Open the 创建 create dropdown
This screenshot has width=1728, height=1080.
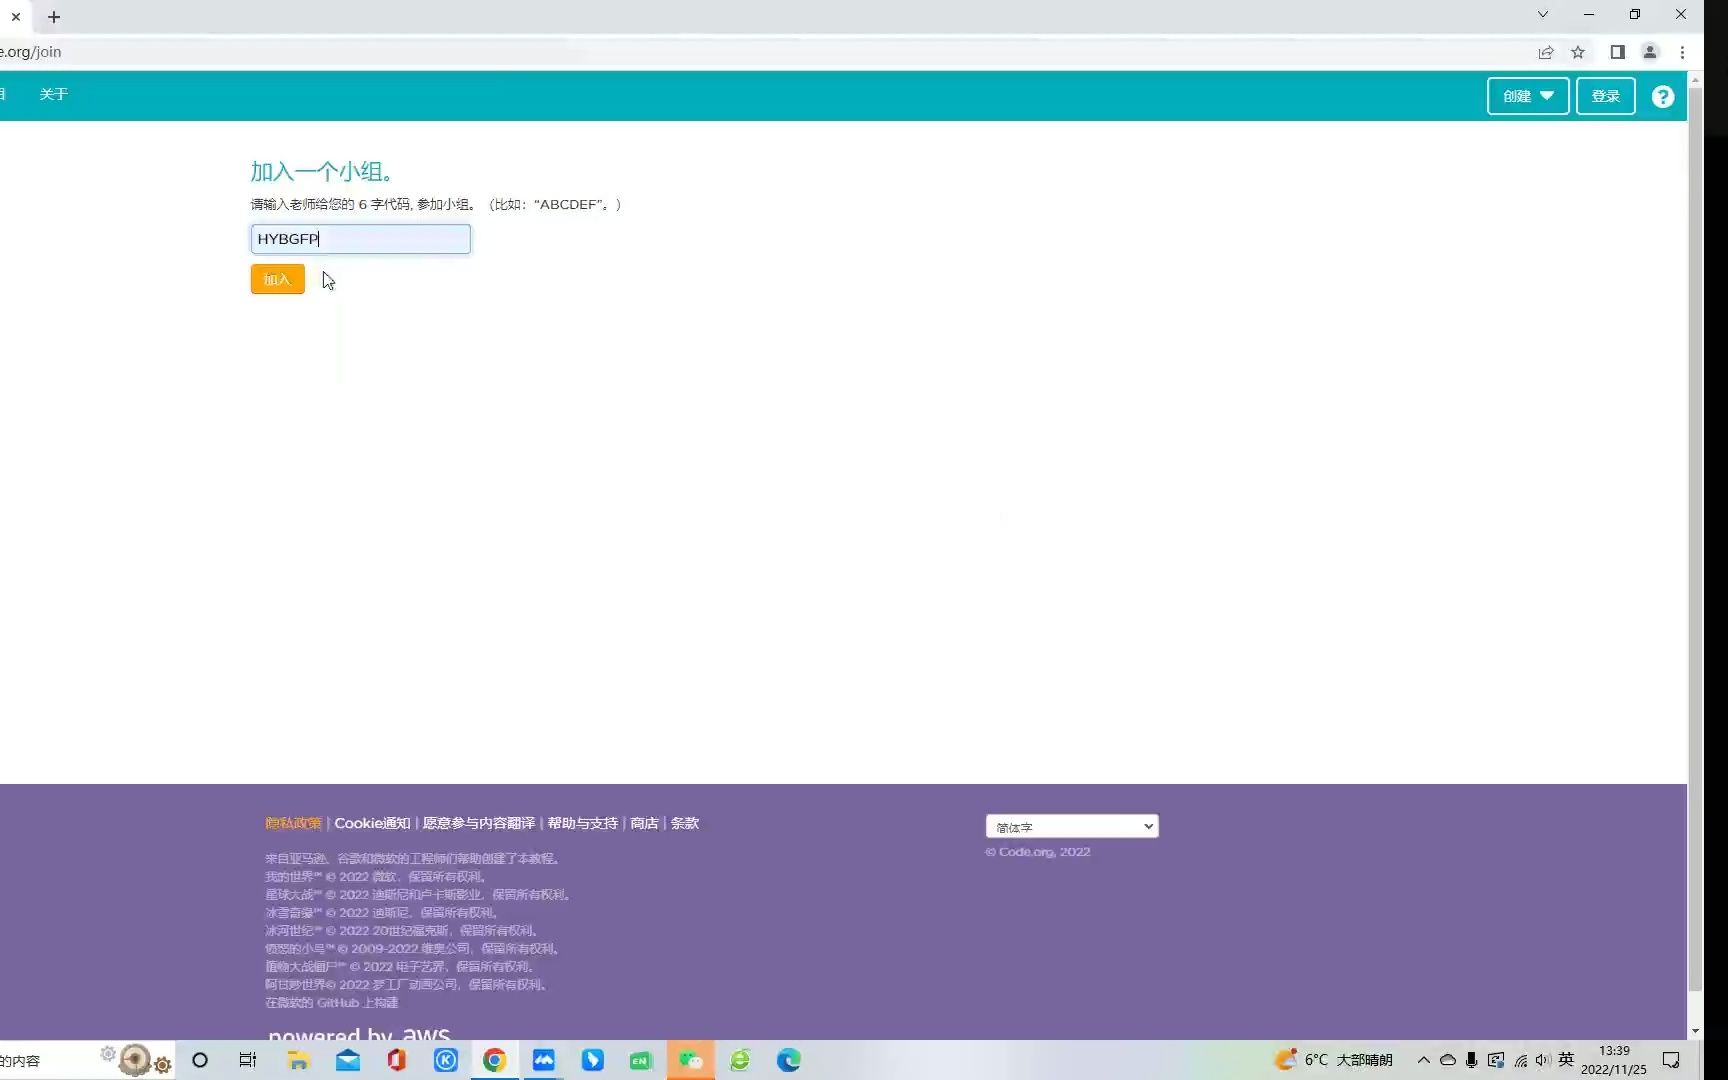coord(1528,96)
